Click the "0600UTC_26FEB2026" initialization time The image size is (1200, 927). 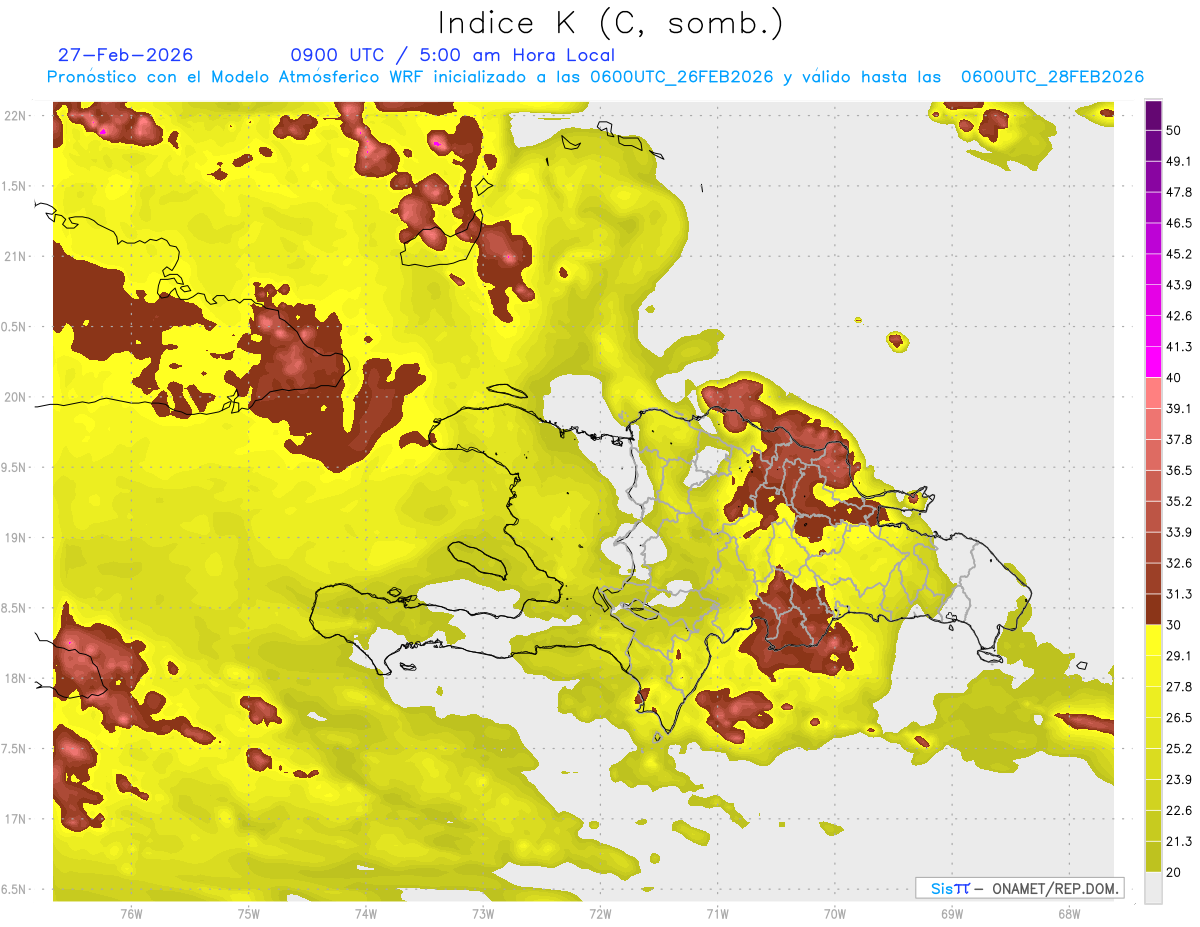point(682,77)
